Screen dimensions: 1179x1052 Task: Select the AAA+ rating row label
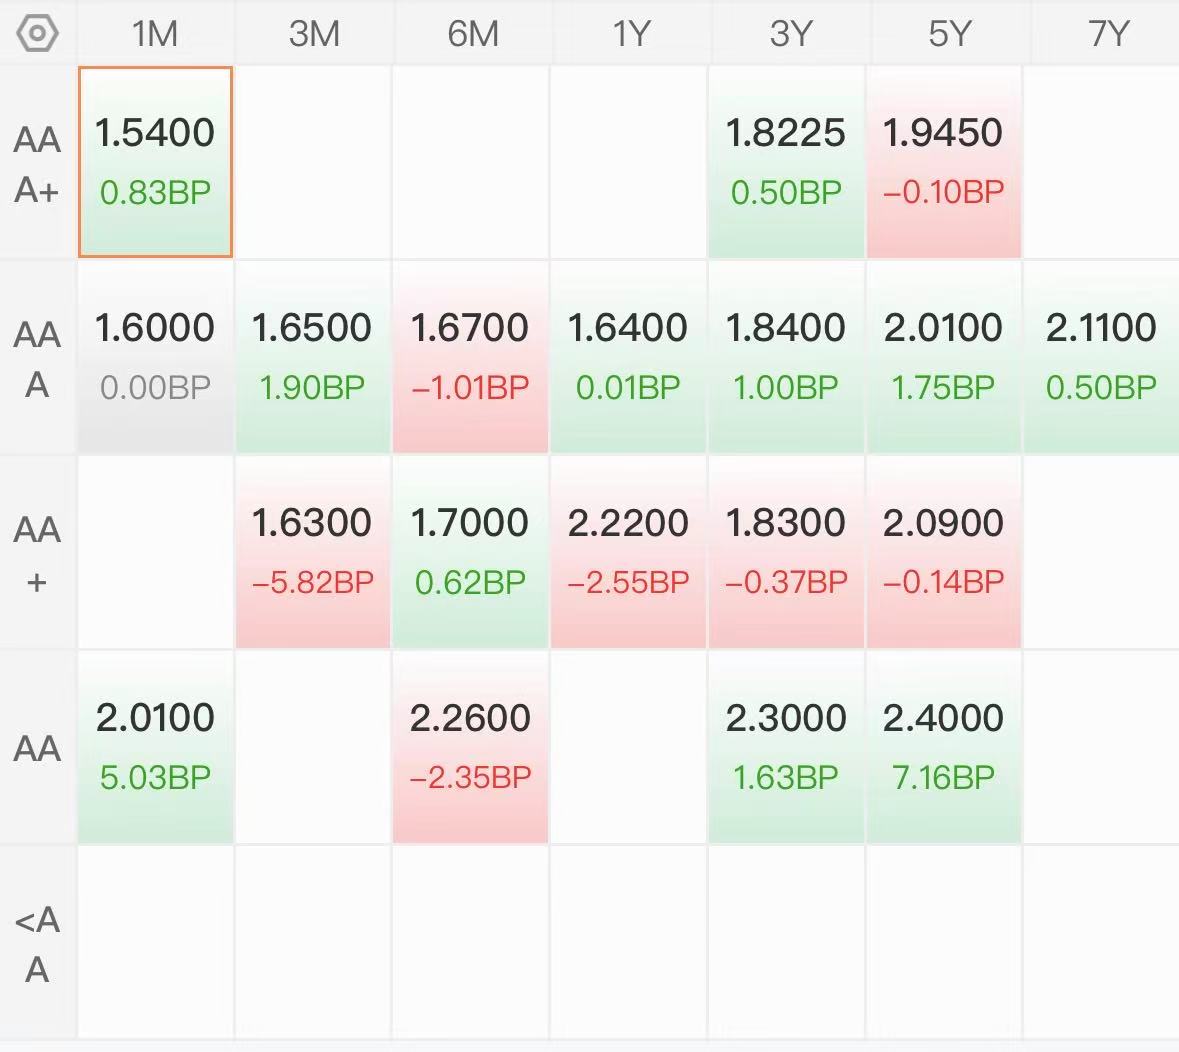[37, 163]
